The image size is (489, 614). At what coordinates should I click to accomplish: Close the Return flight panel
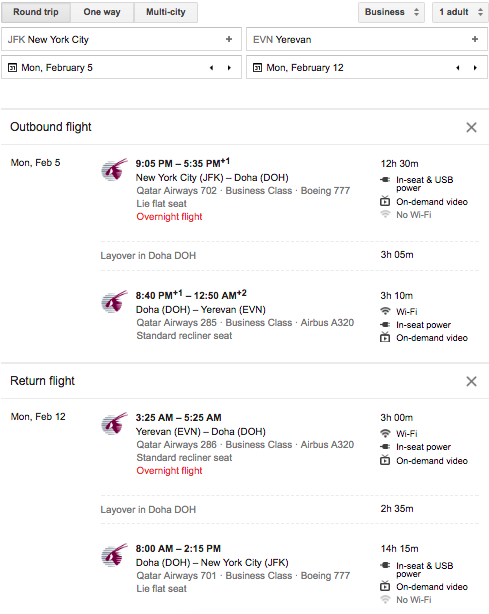click(x=471, y=381)
